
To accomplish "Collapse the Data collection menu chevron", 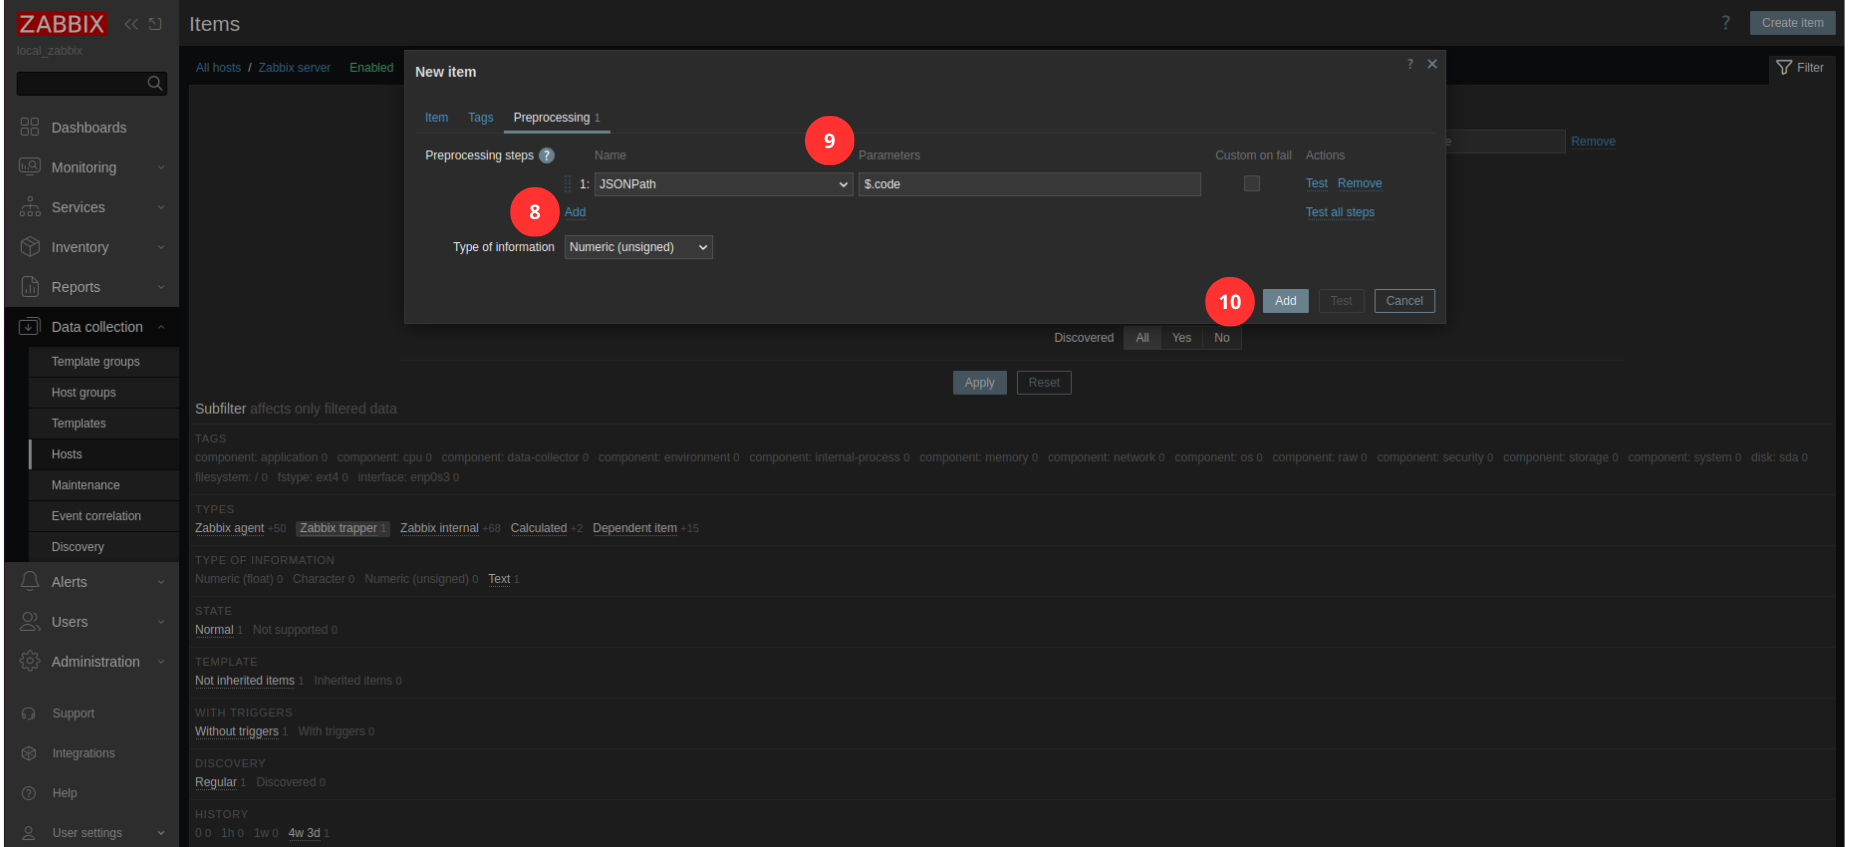I will 161,327.
